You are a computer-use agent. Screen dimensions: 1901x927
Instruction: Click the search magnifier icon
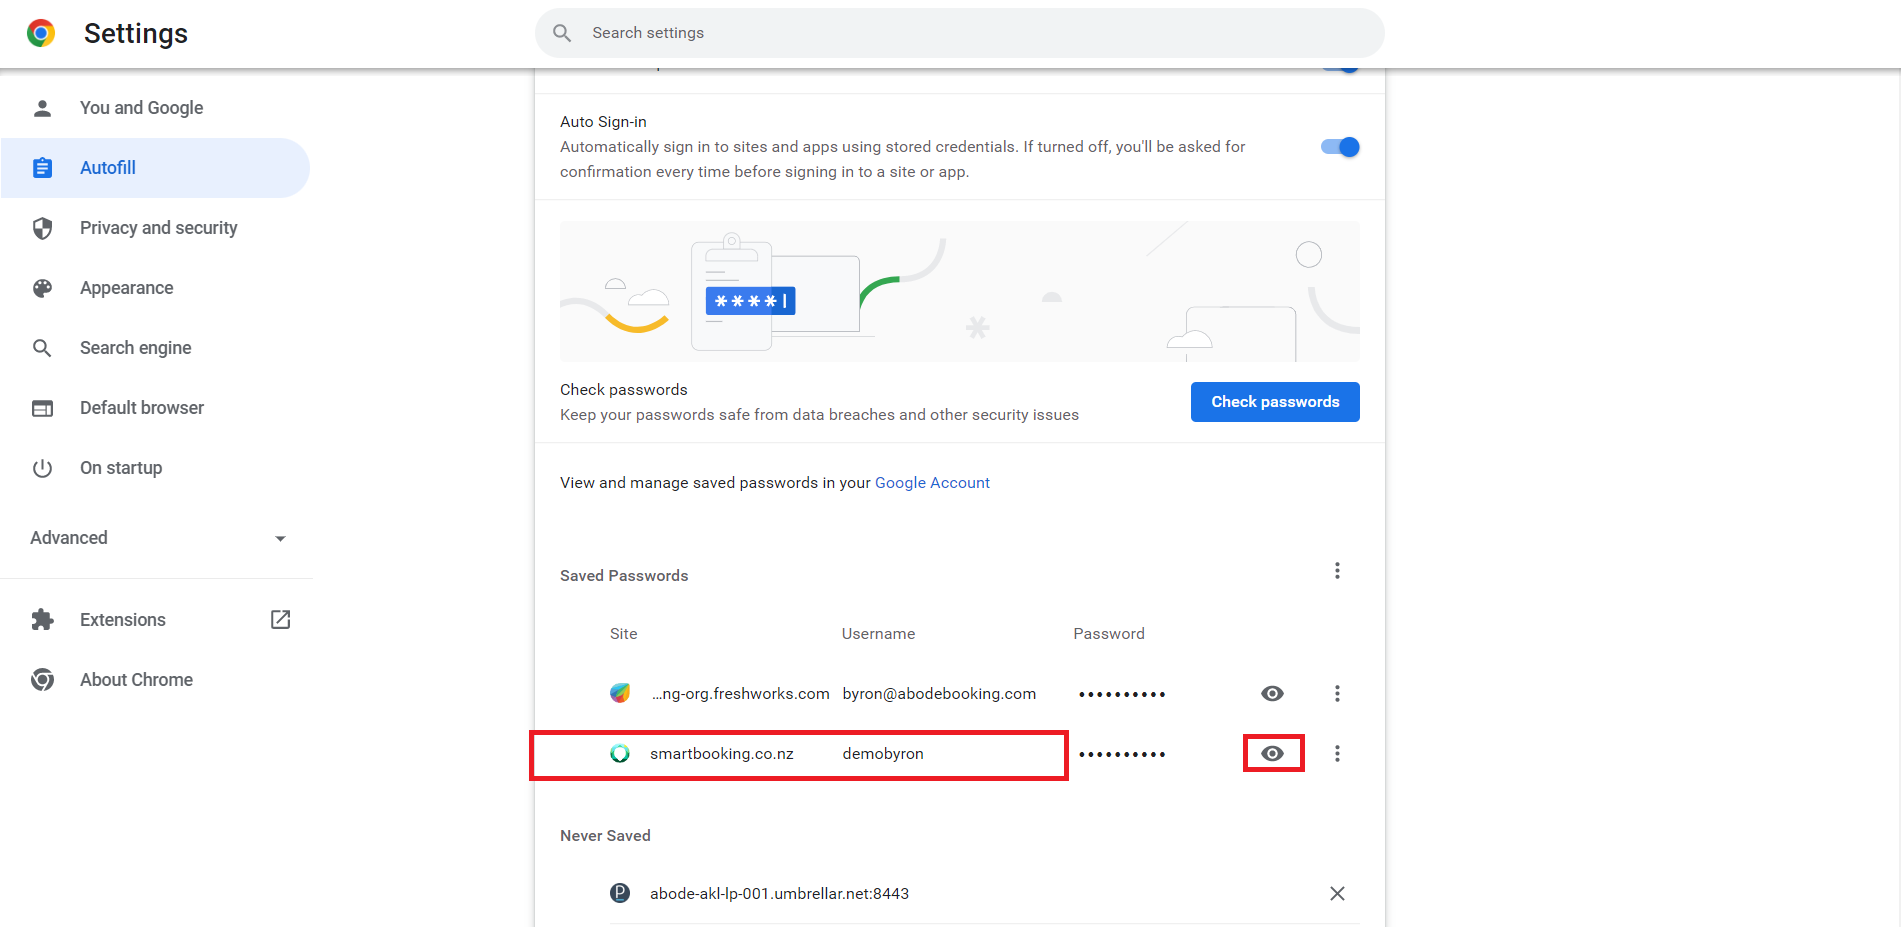tap(562, 33)
